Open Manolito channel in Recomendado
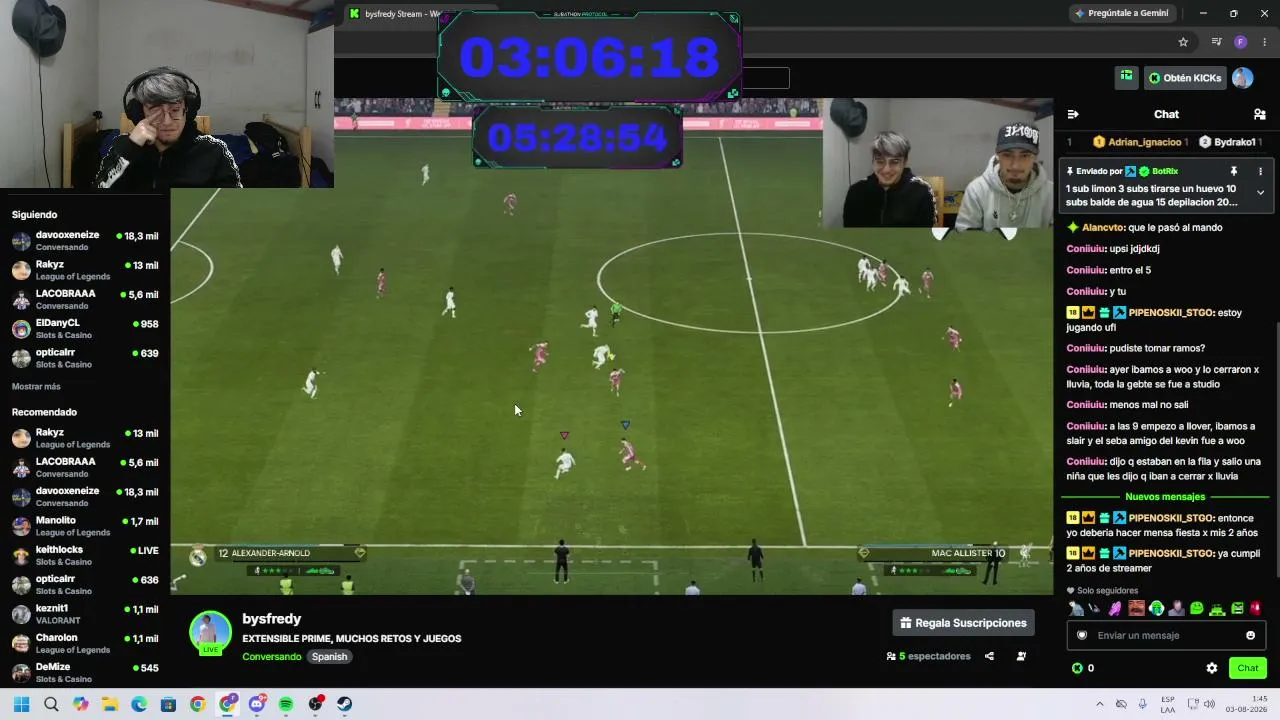The width and height of the screenshot is (1280, 720). [85, 526]
